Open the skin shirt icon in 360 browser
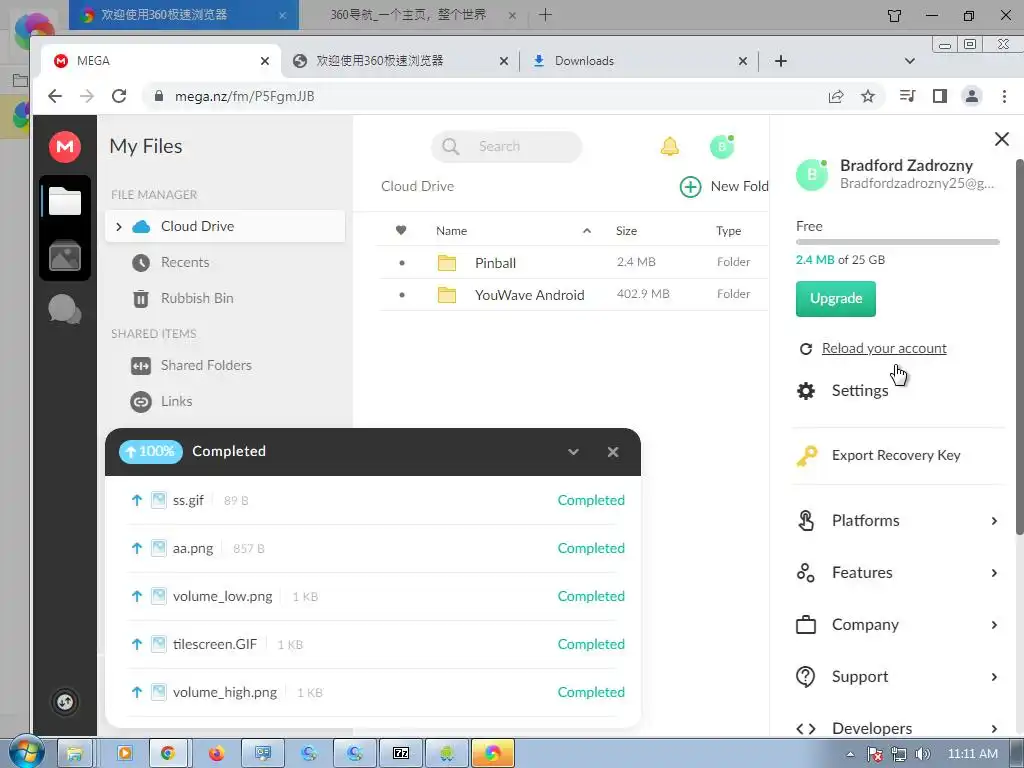 pyautogui.click(x=895, y=15)
